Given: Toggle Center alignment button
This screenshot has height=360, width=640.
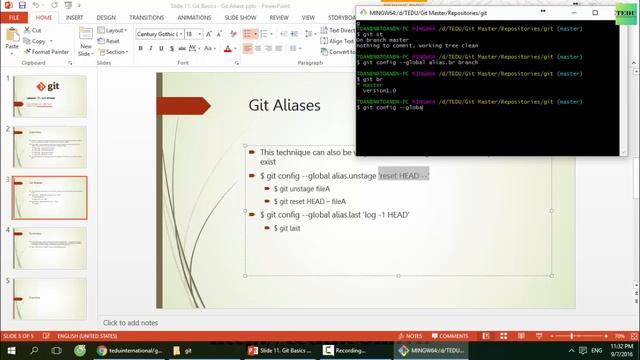Looking at the screenshot, I should (x=258, y=49).
